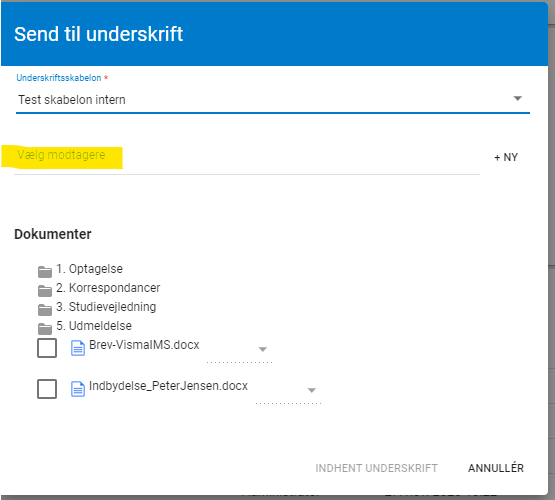Select the '2. Korrespondancer' folder label
Screen dimensions: 555x500
pos(108,288)
